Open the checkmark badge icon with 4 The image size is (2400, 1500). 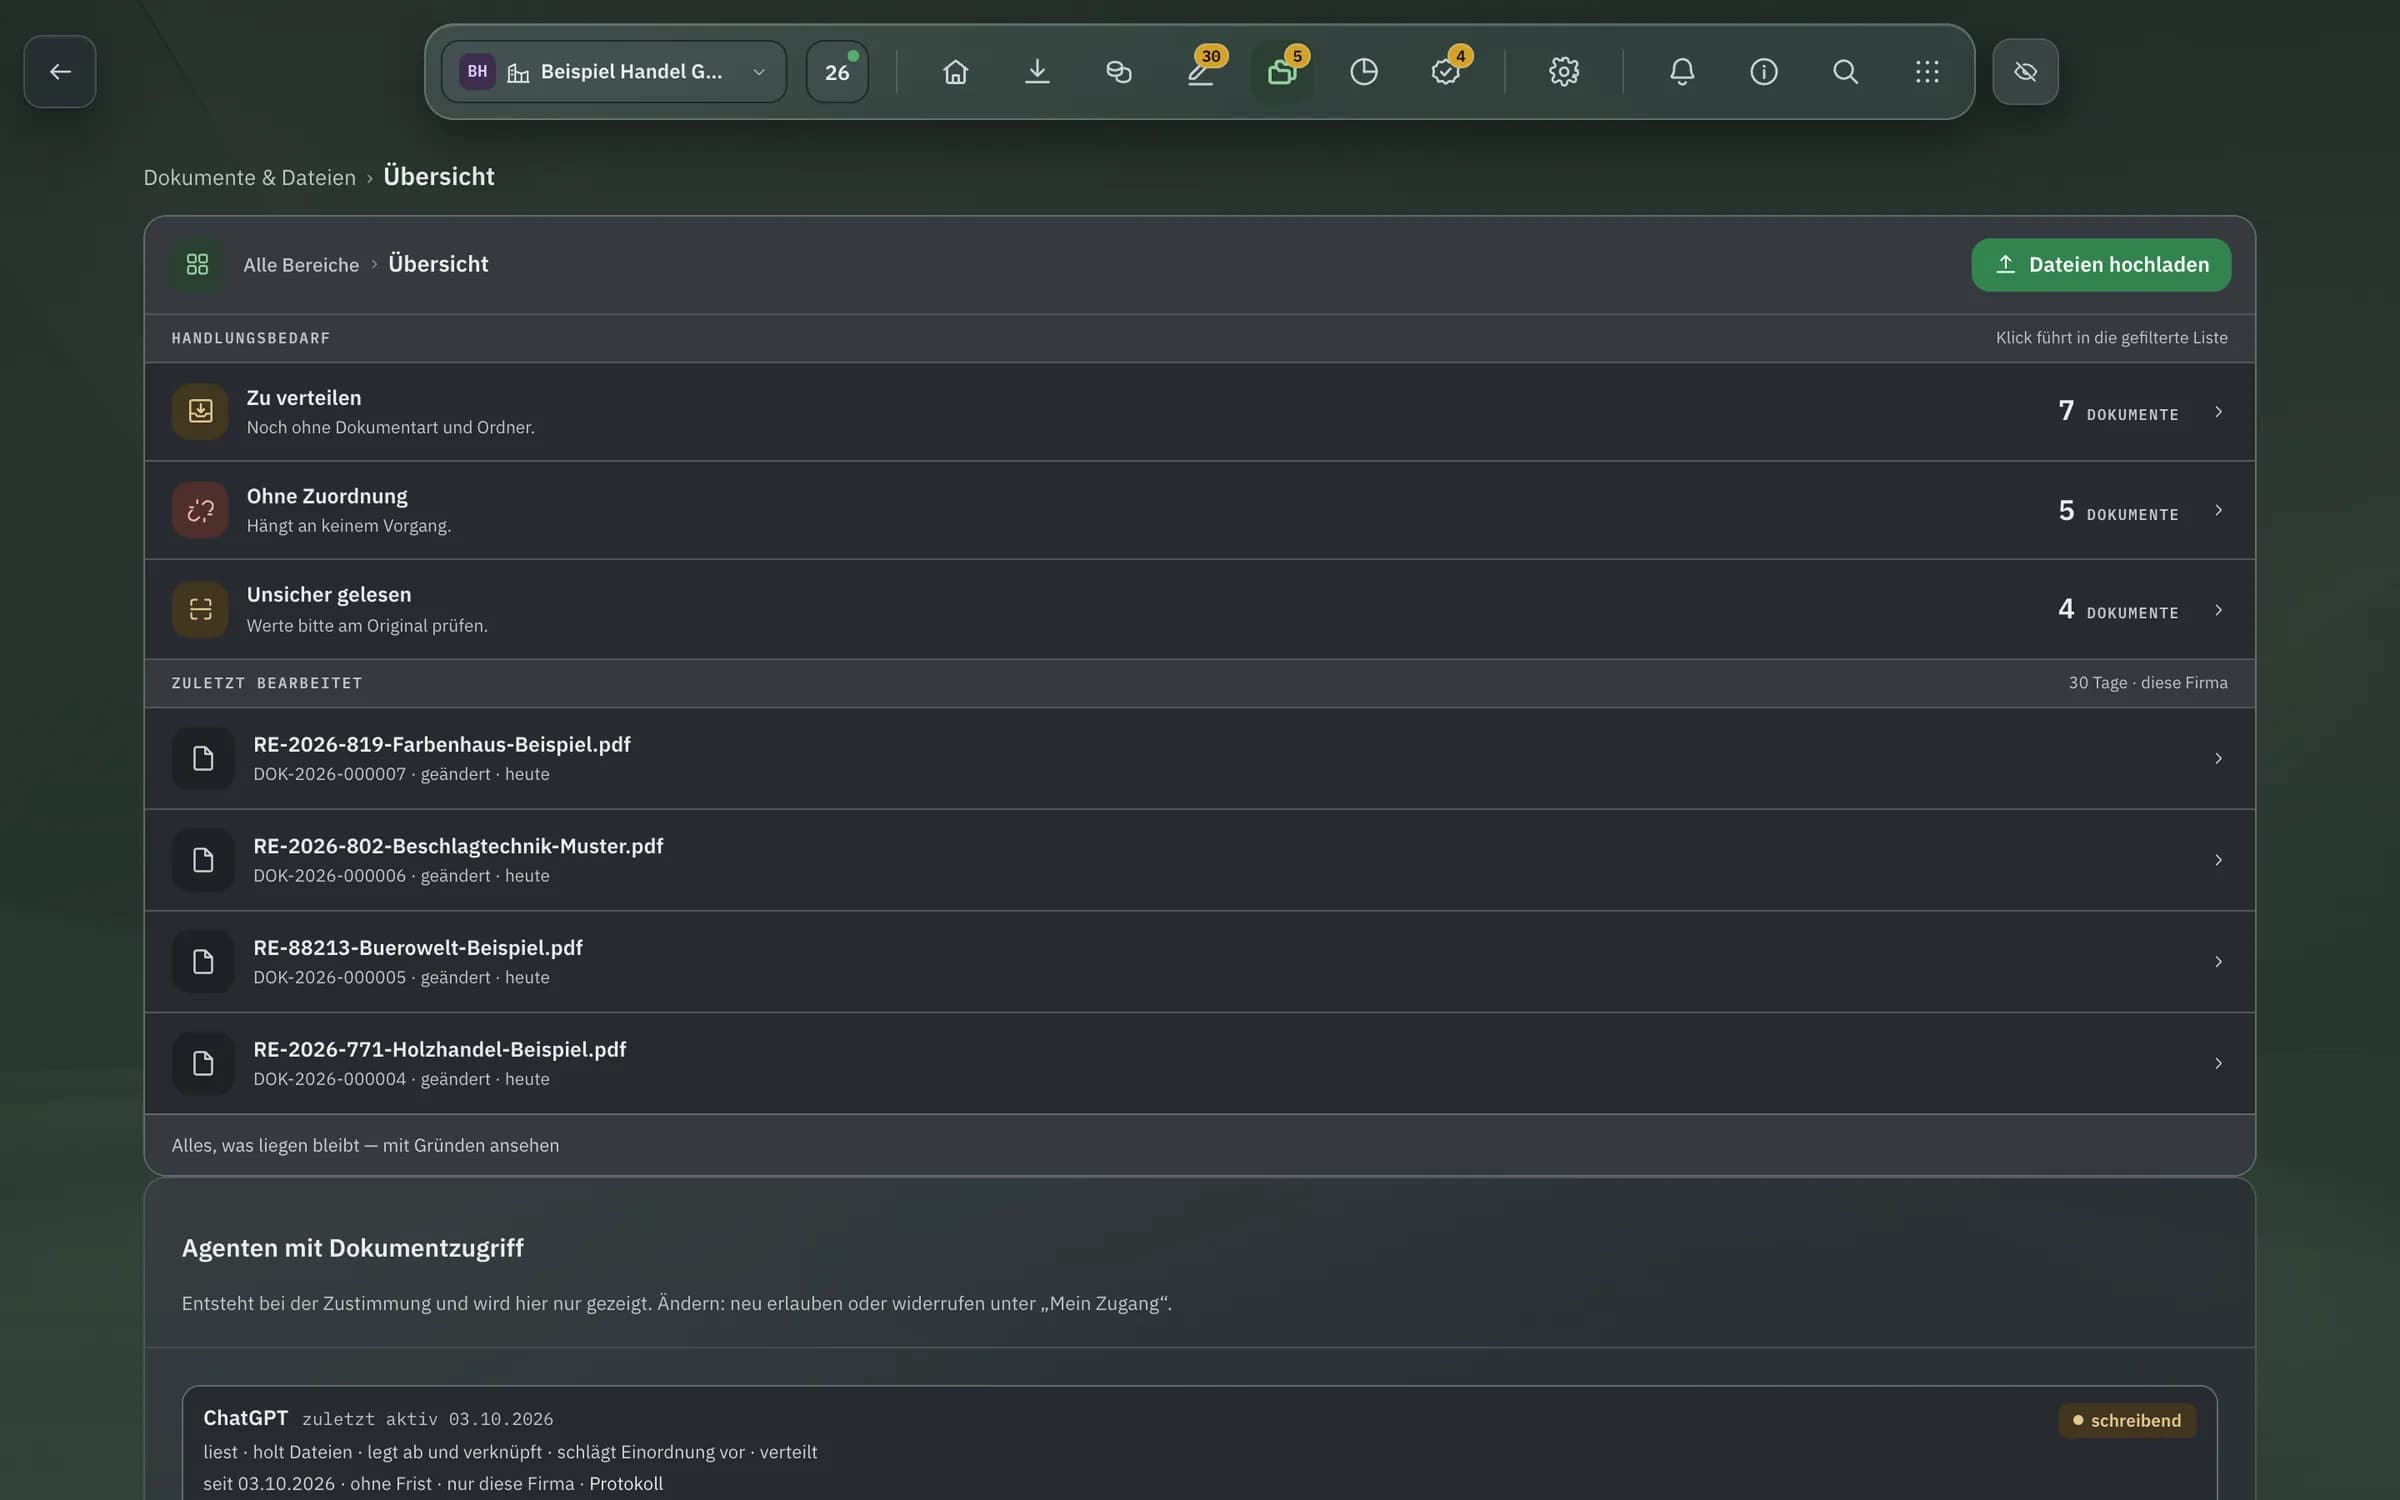click(x=1446, y=71)
